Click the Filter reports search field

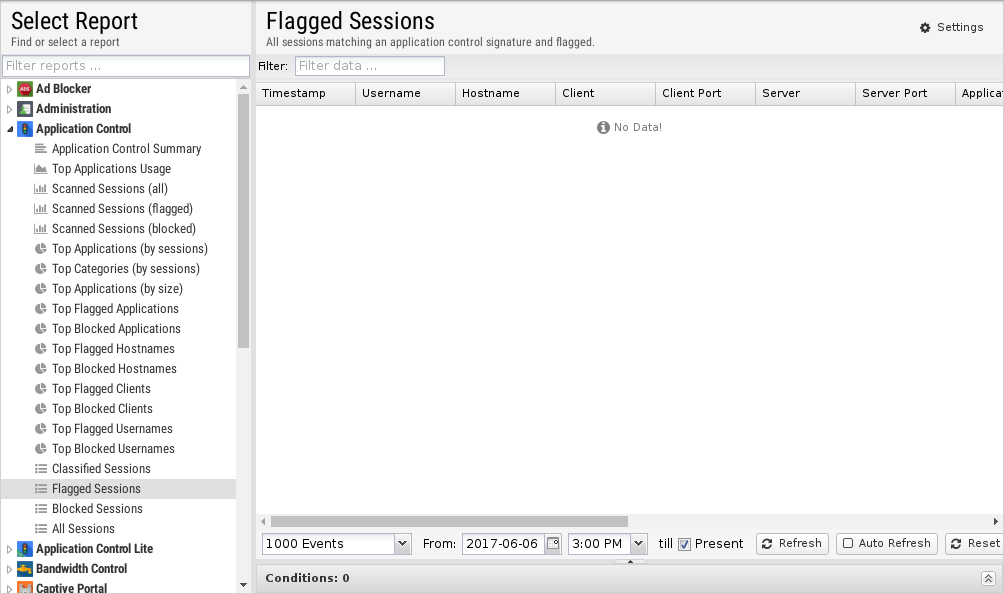[x=125, y=66]
